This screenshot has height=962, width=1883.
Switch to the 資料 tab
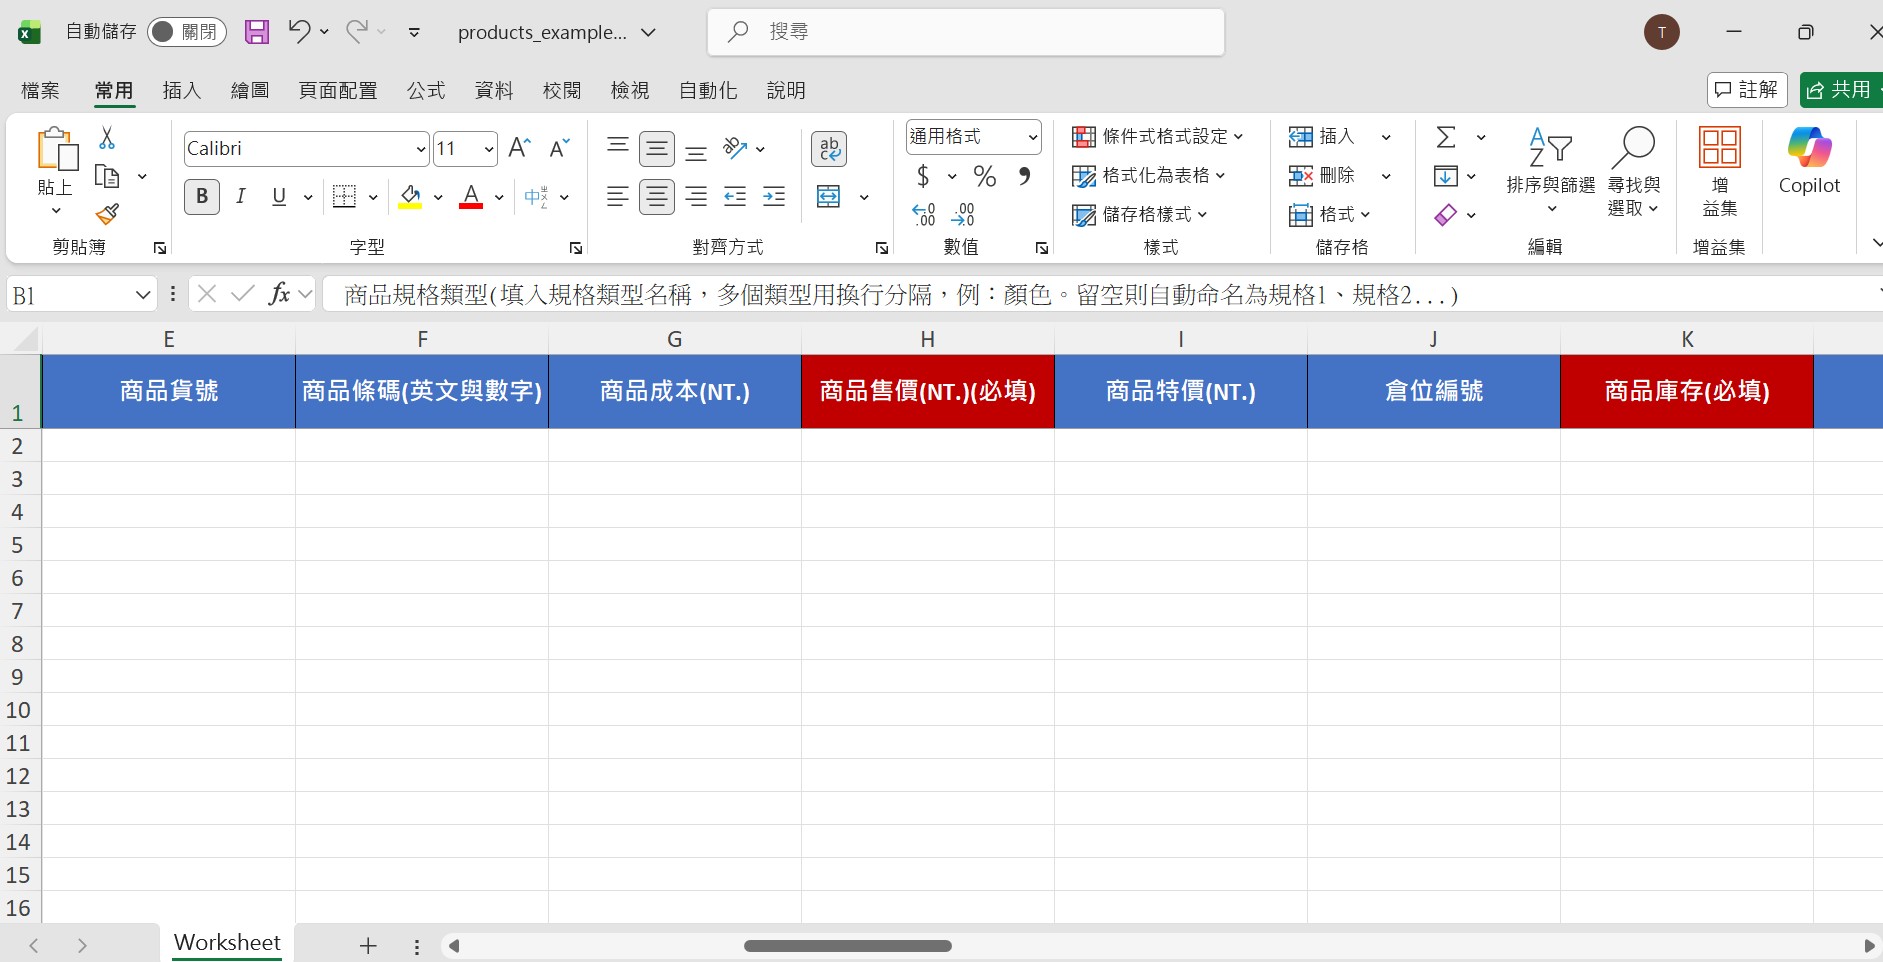[x=494, y=90]
